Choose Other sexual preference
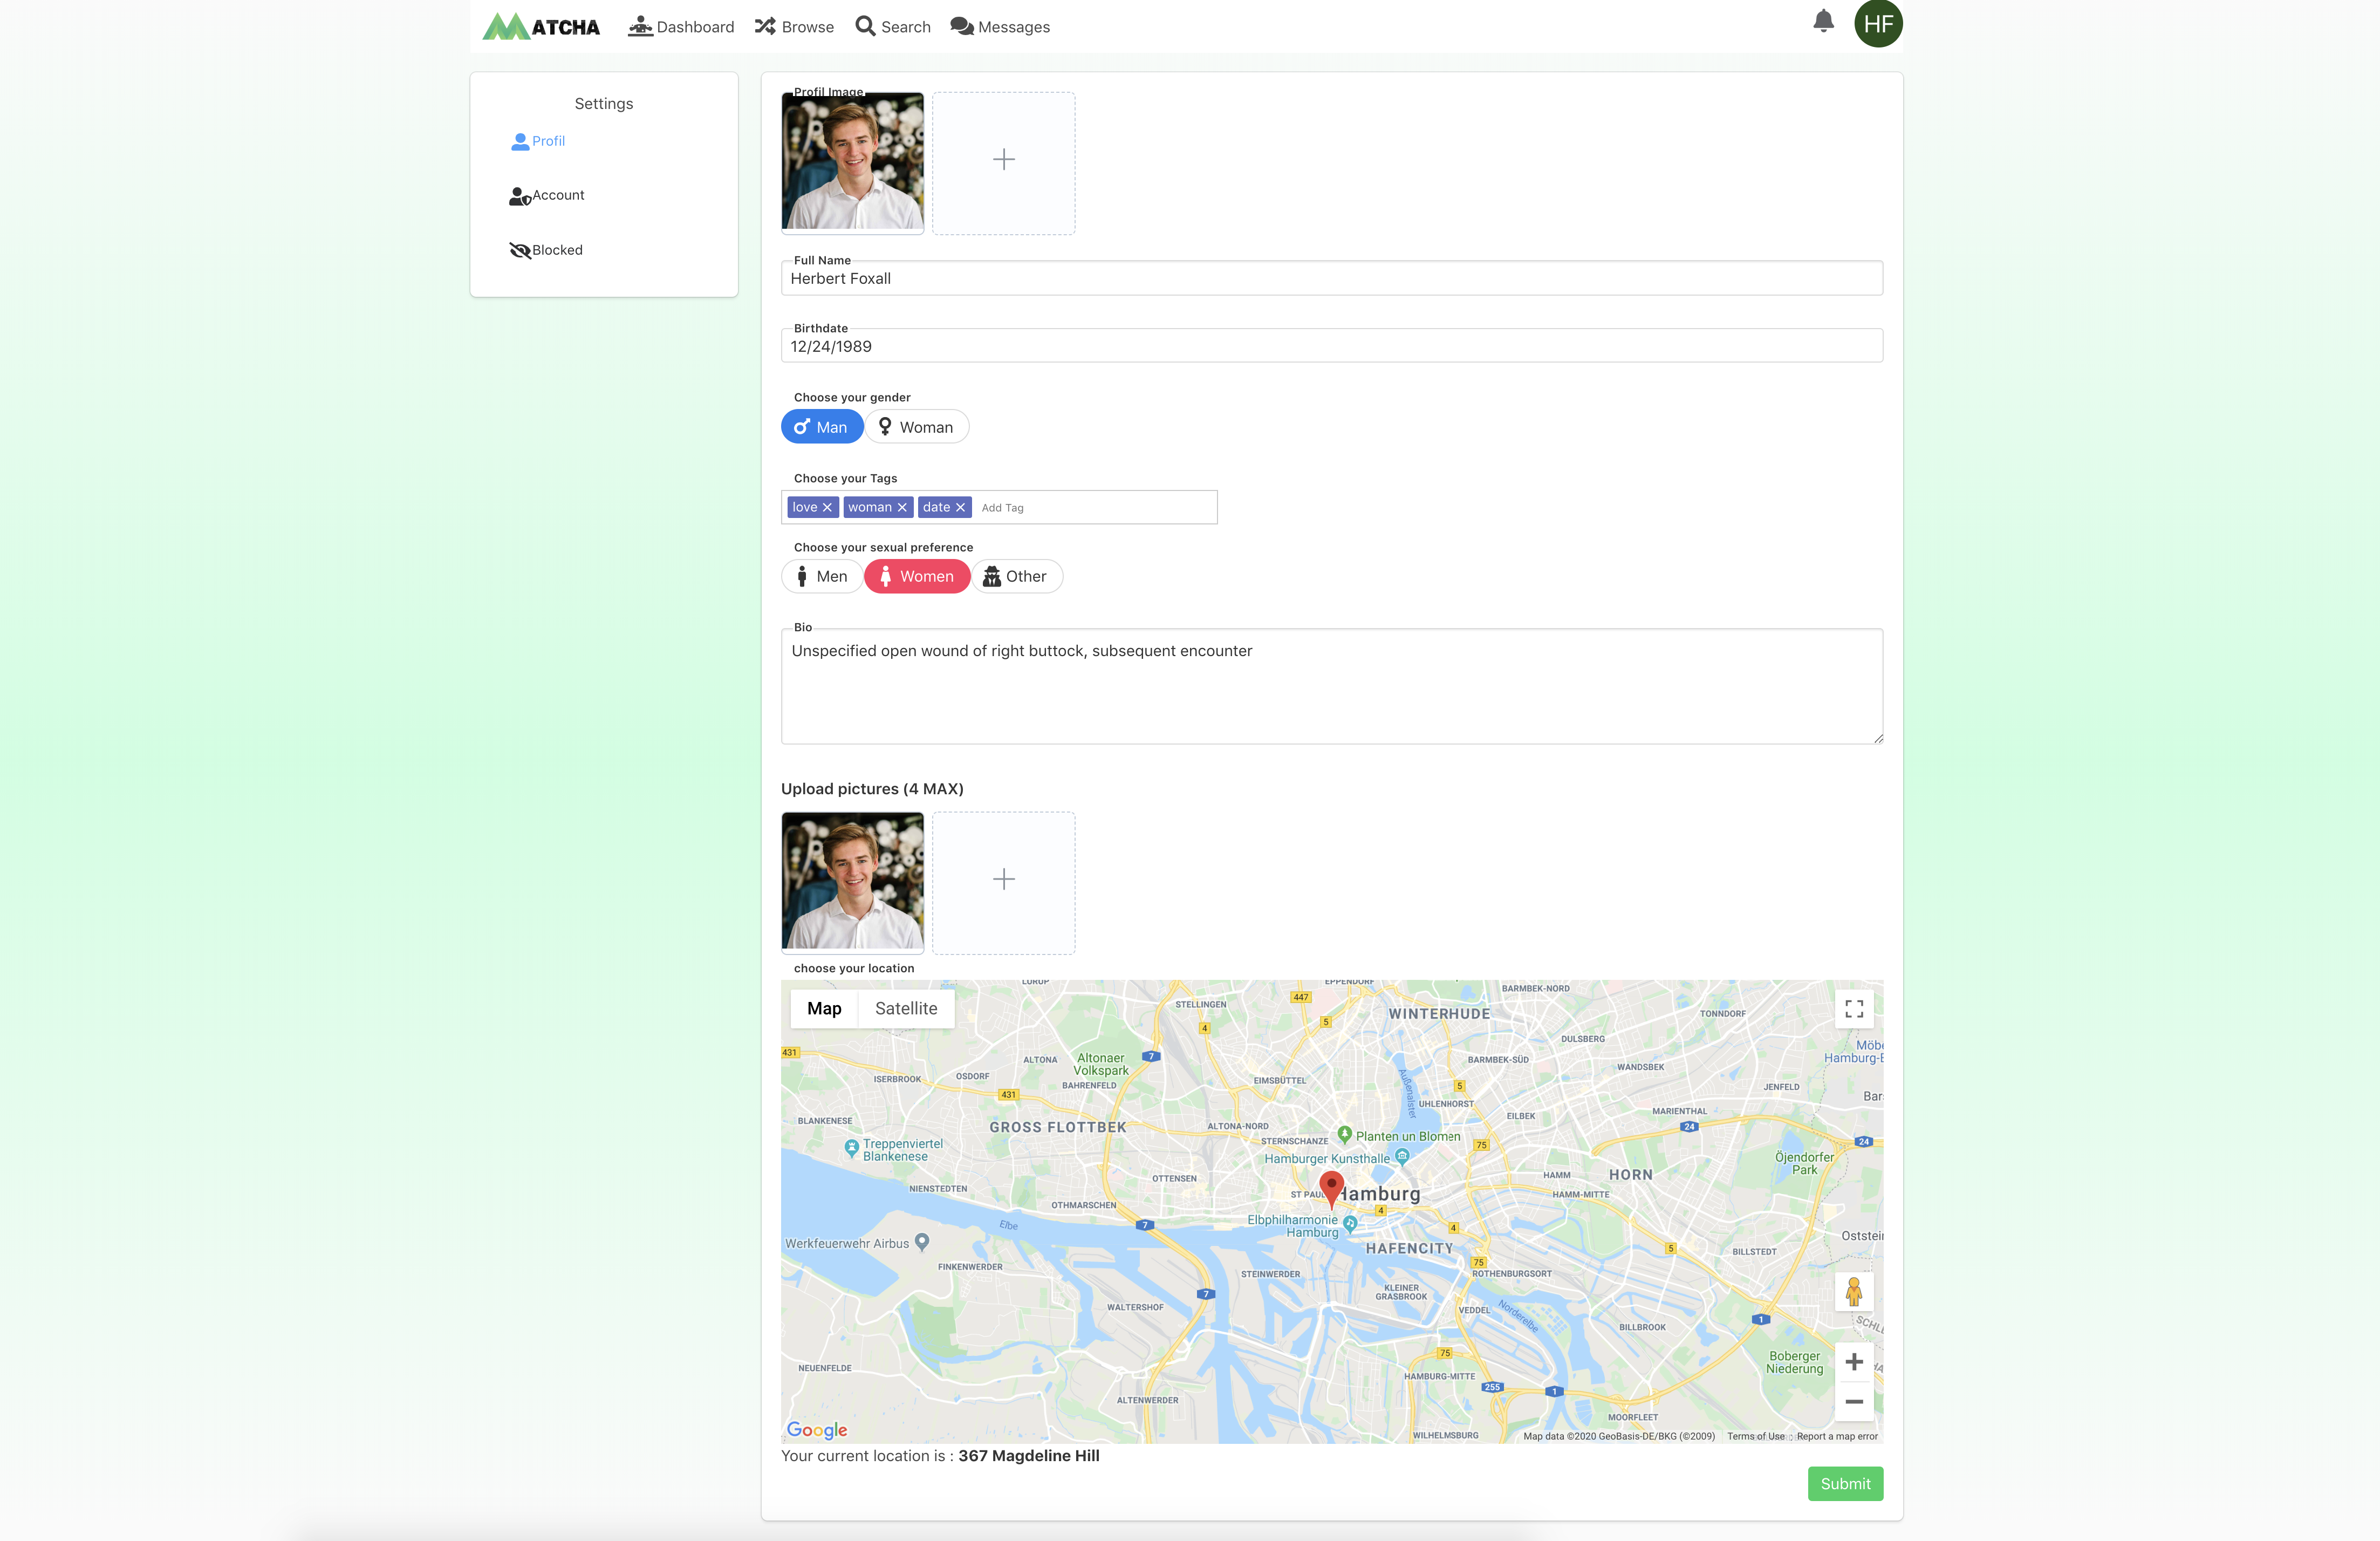Image resolution: width=2380 pixels, height=1541 pixels. [x=1016, y=577]
